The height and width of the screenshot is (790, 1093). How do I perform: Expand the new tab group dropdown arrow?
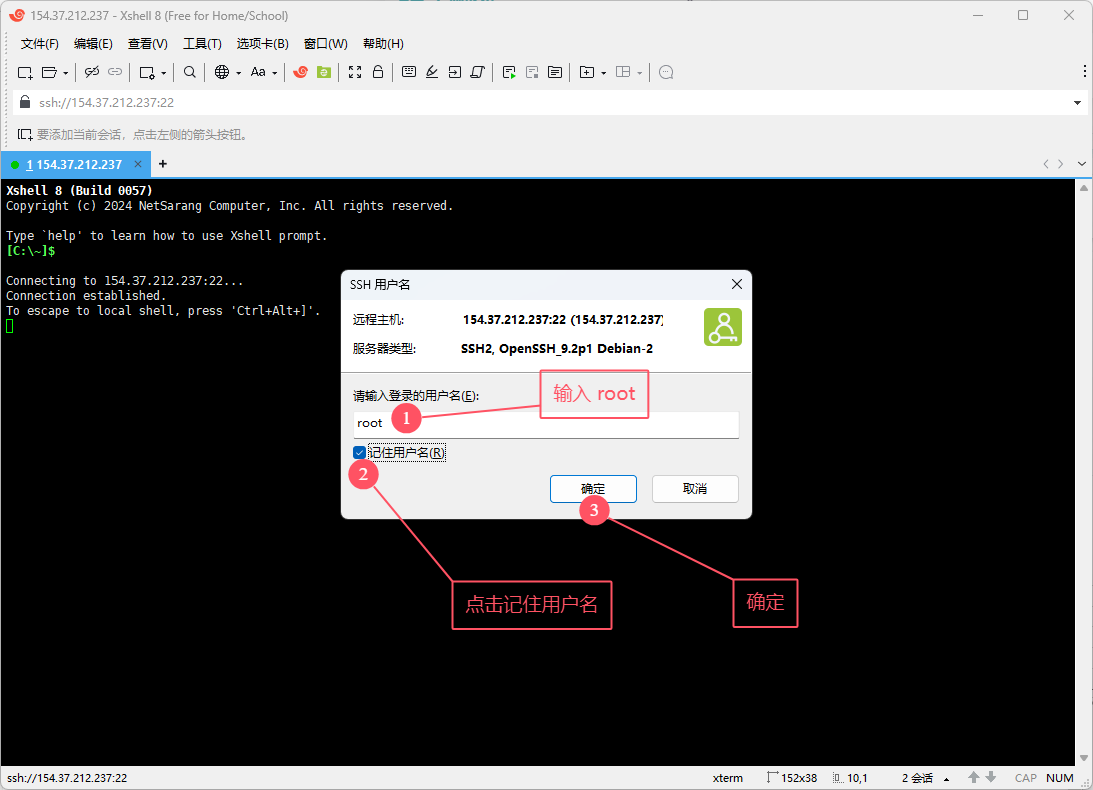(x=604, y=73)
